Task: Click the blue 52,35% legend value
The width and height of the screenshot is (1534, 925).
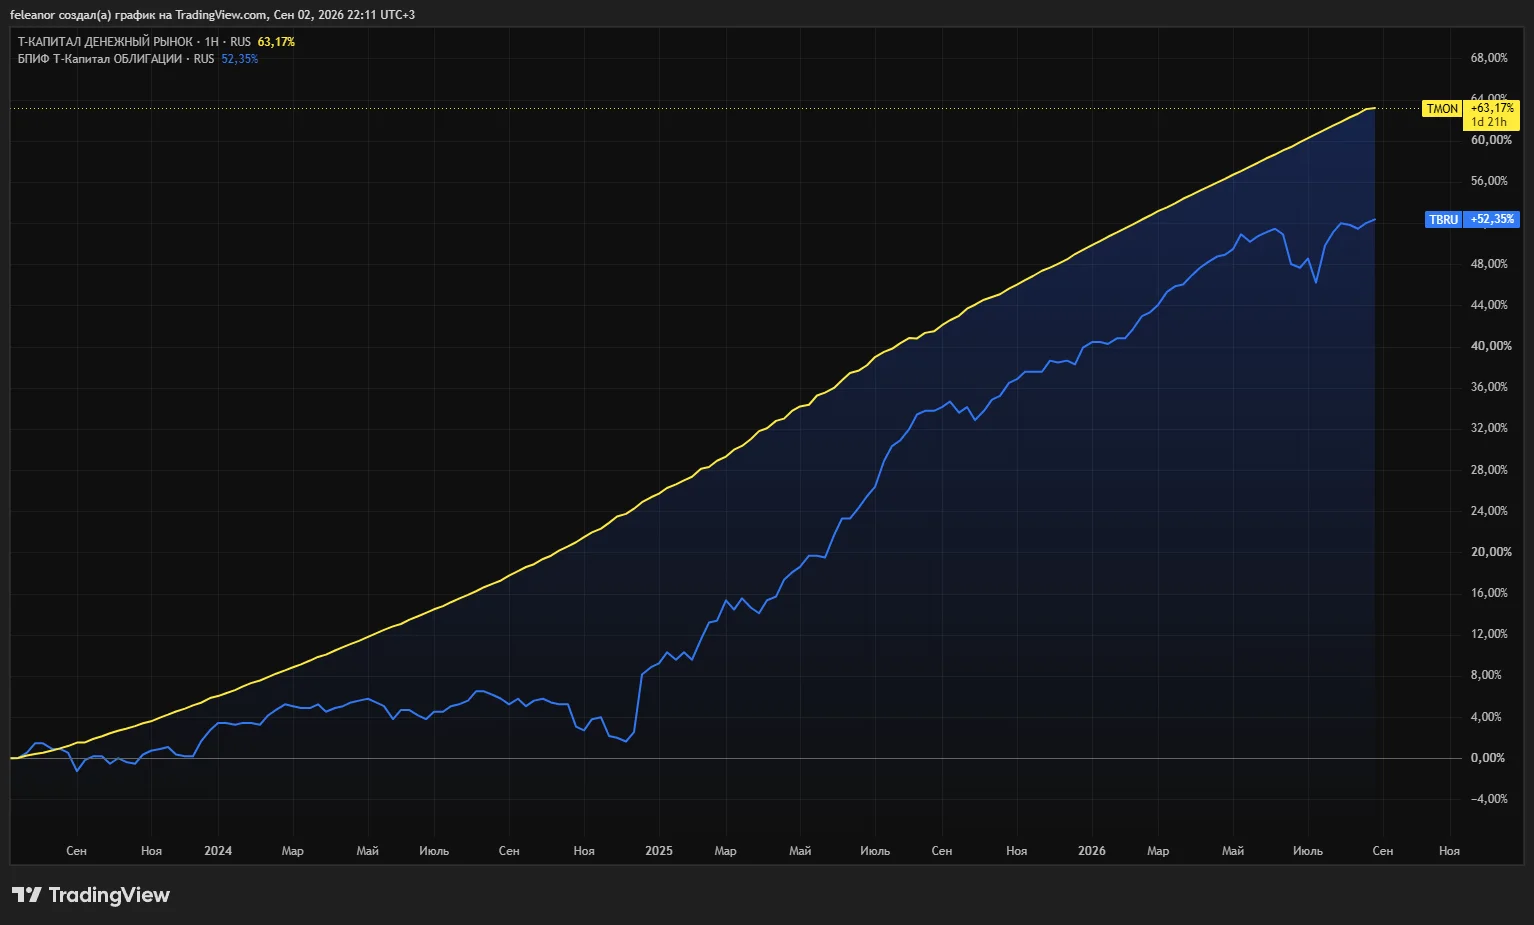Action: pos(240,59)
